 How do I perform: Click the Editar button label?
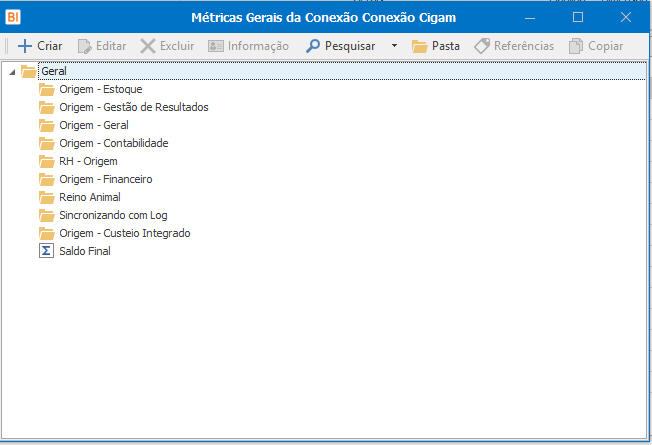click(111, 46)
